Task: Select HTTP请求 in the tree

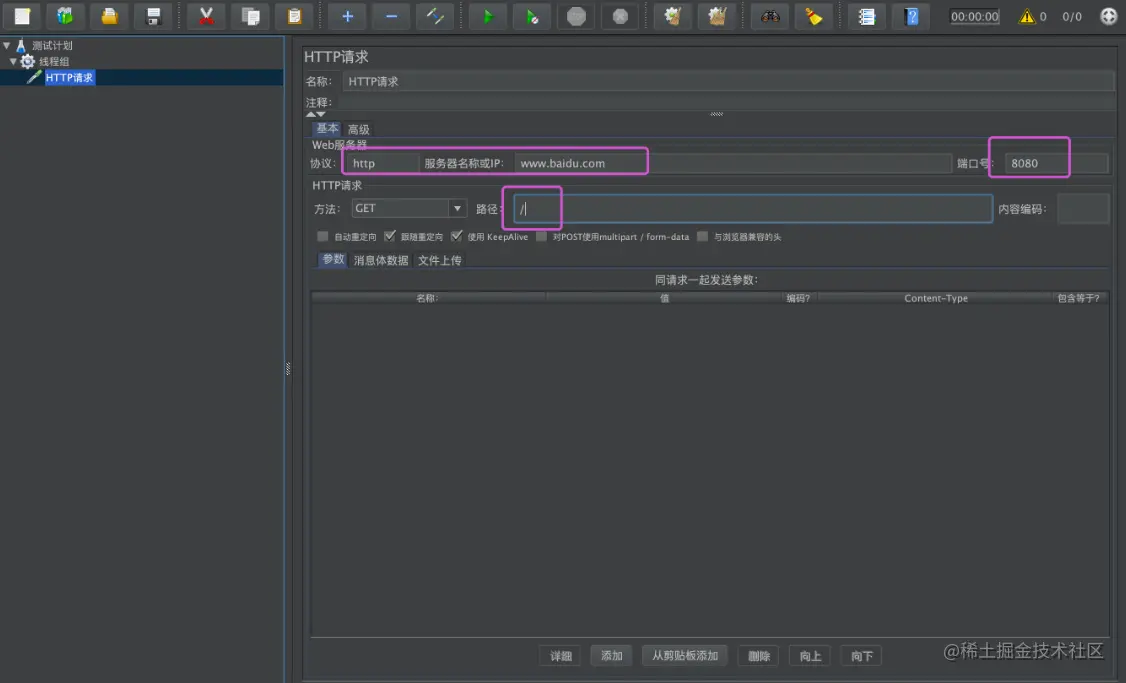Action: [x=70, y=77]
